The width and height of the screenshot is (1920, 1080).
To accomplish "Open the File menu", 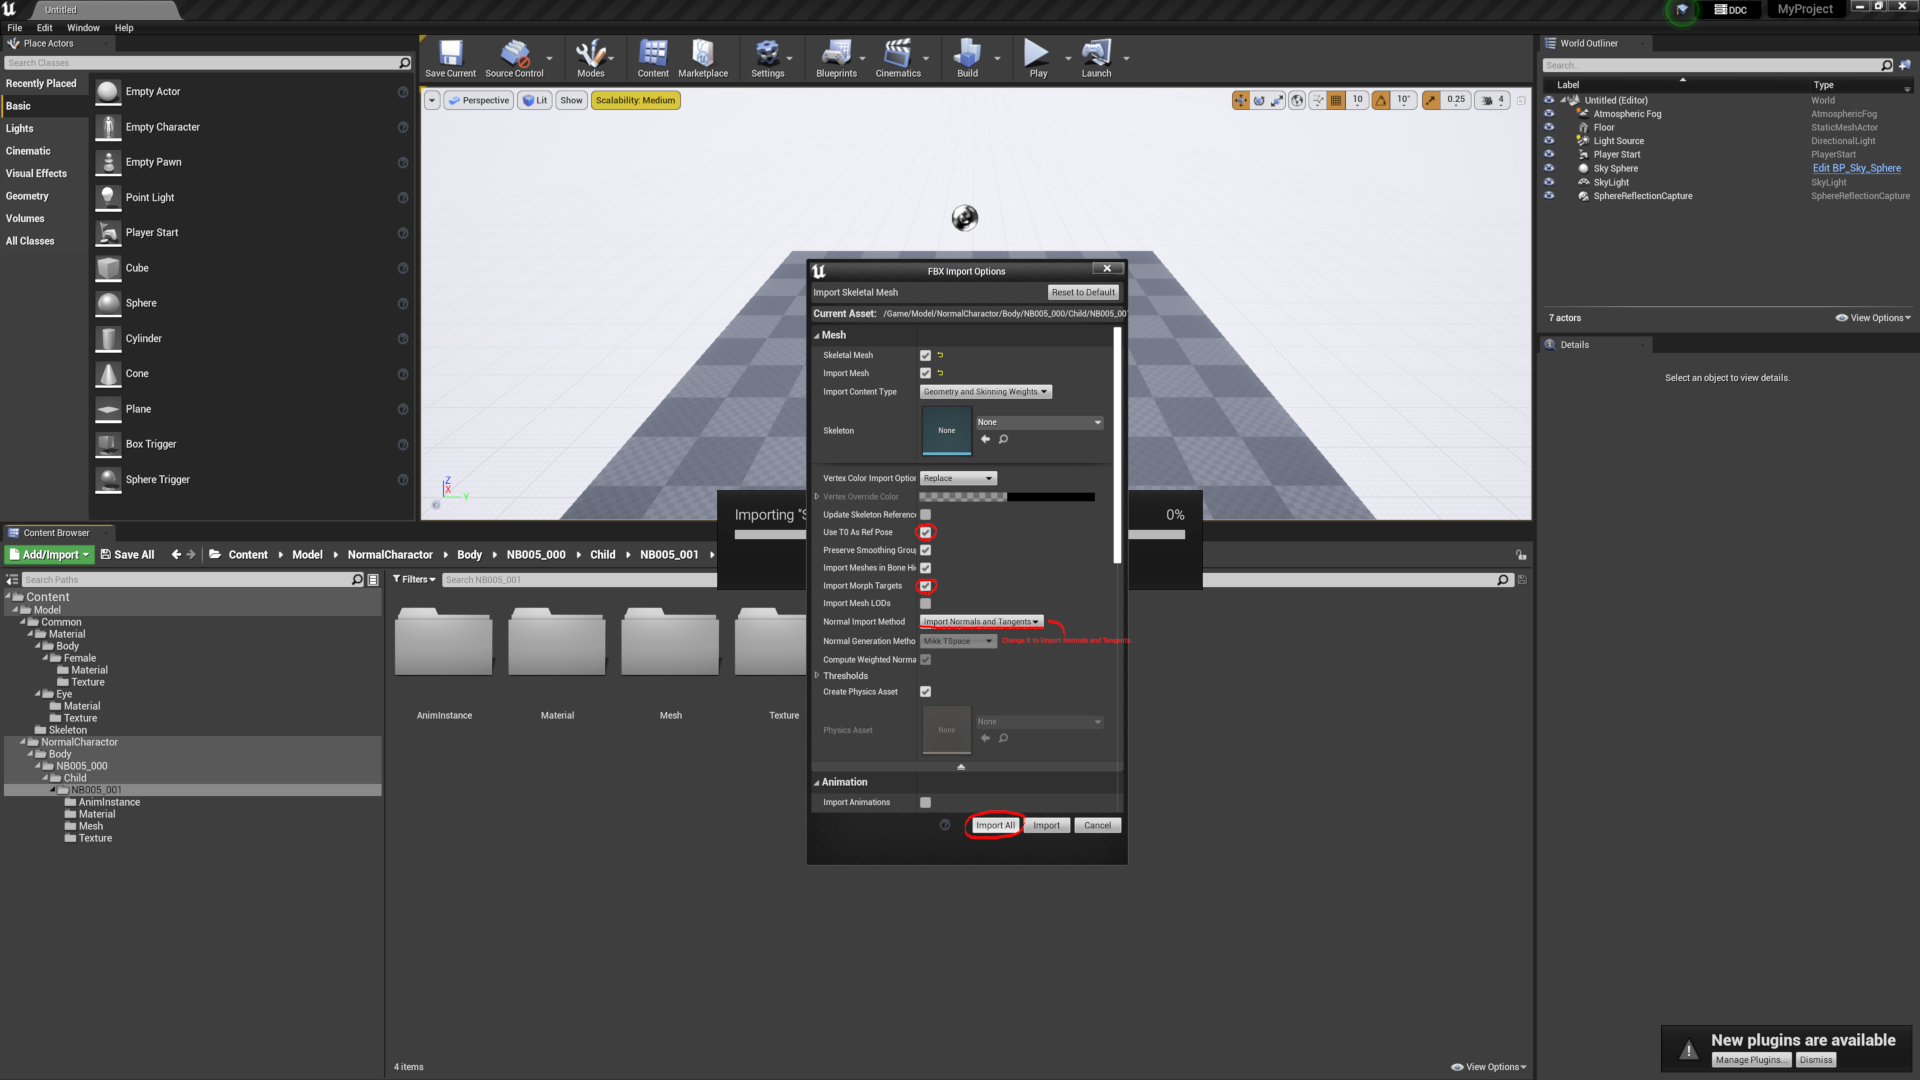I will coord(15,28).
